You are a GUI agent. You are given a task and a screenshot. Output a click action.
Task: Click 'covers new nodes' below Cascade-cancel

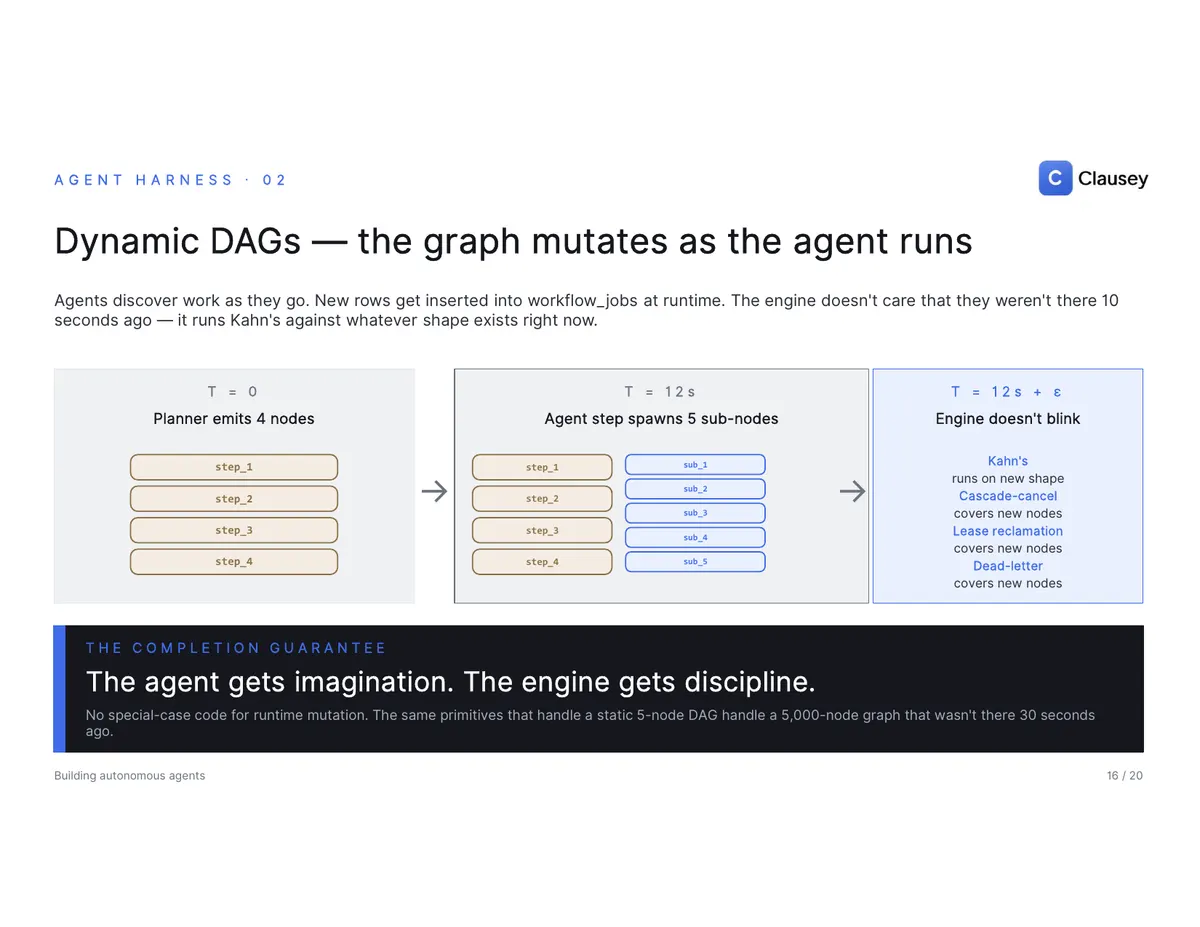click(1008, 514)
